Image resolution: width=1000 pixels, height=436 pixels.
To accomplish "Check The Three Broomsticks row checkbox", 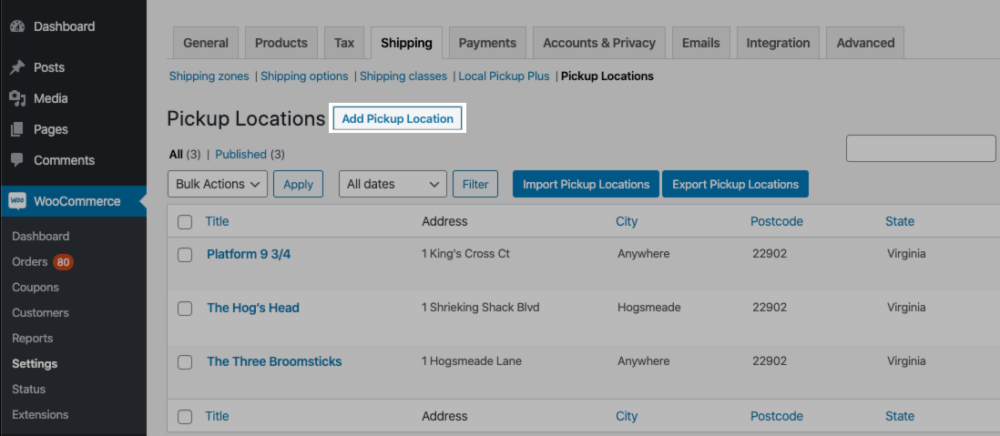I will point(185,362).
